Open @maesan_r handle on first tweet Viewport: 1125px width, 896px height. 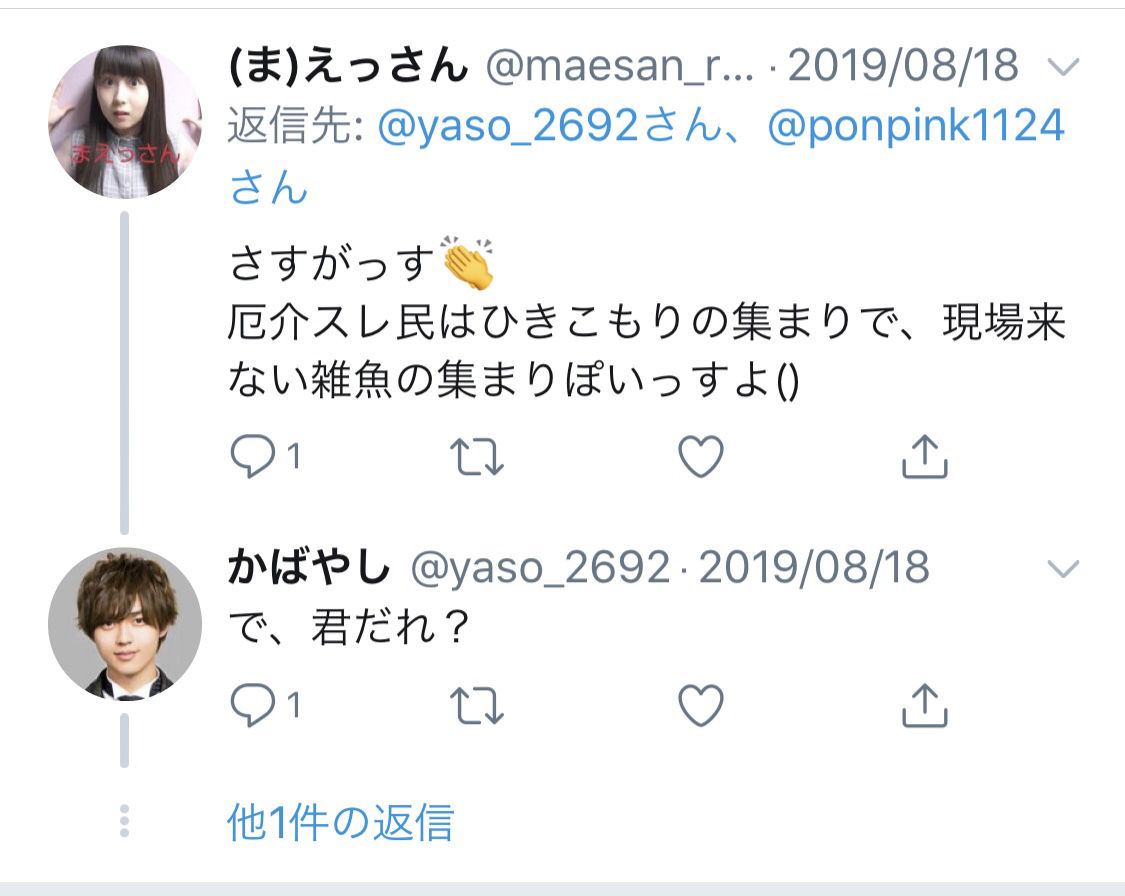click(x=620, y=66)
